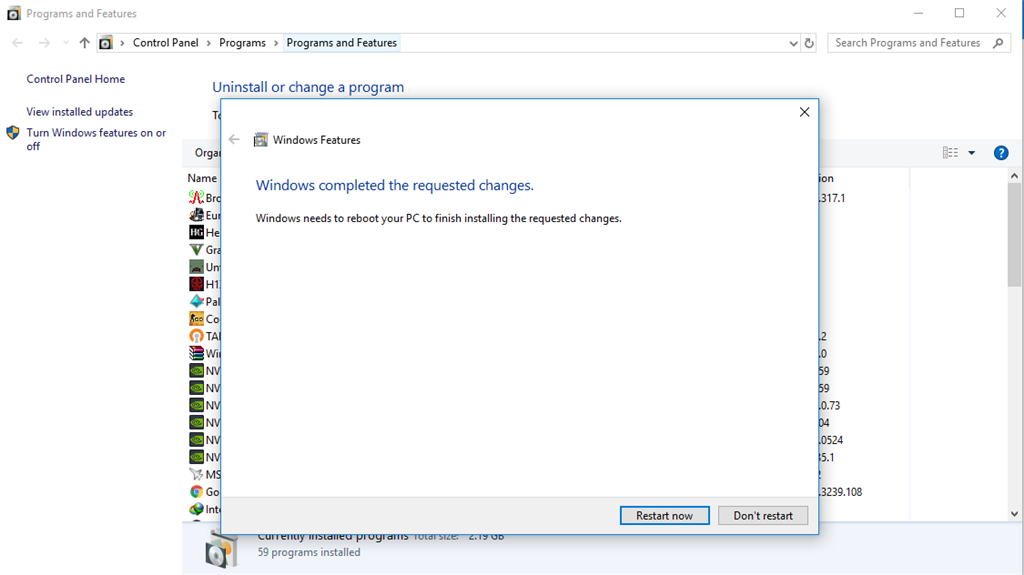Image resolution: width=1024 pixels, height=575 pixels.
Task: Choose Don't restart button
Action: tap(763, 516)
